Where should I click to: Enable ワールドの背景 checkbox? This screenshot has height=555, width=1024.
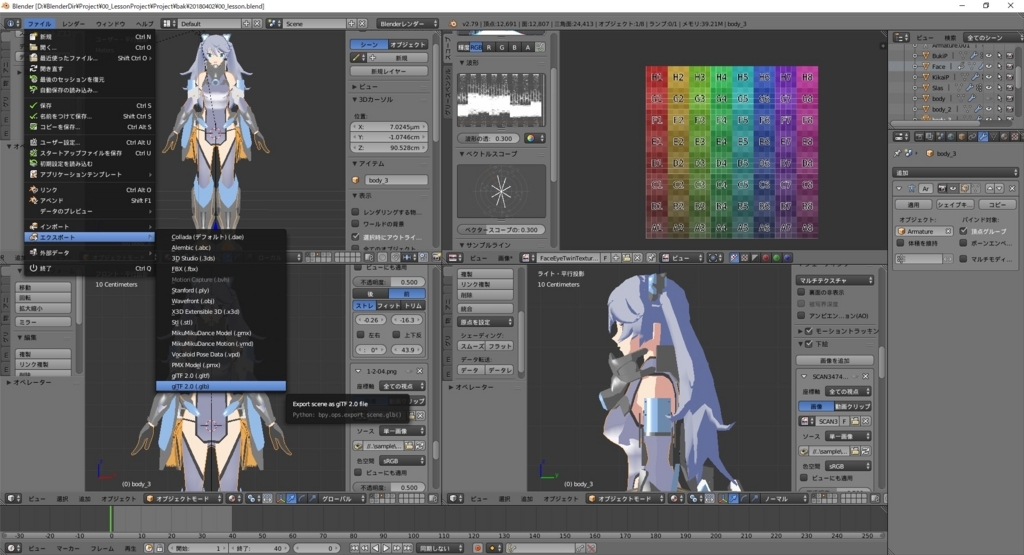tap(356, 224)
